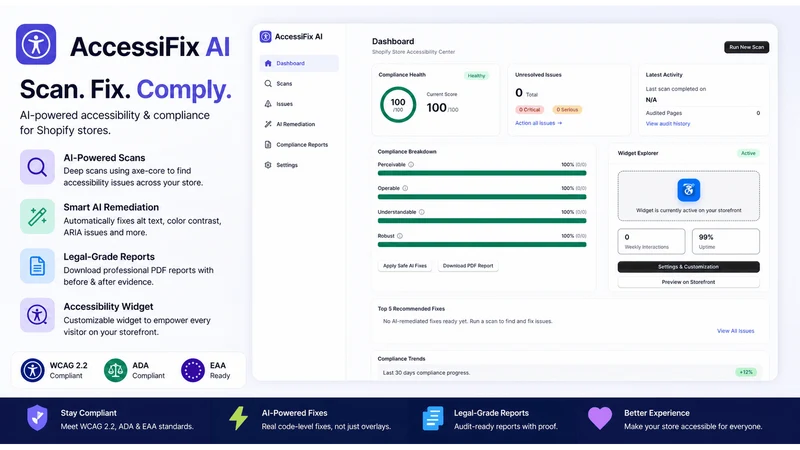
Task: Click the Weekly Interactions stat box
Action: (x=652, y=241)
